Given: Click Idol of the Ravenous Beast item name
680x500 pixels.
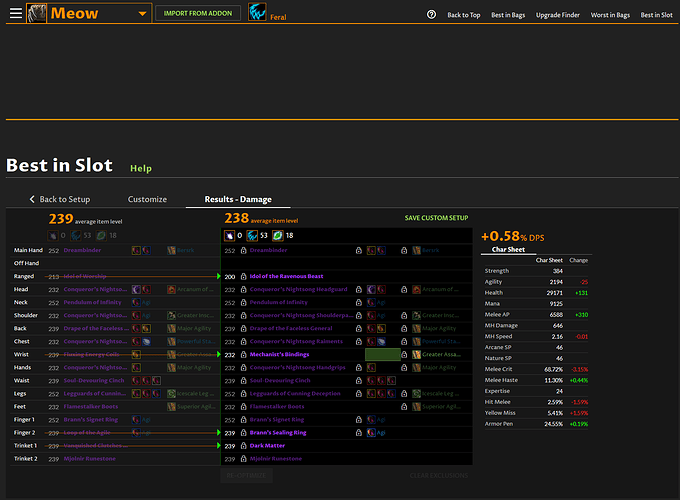Looking at the screenshot, I should [286, 276].
